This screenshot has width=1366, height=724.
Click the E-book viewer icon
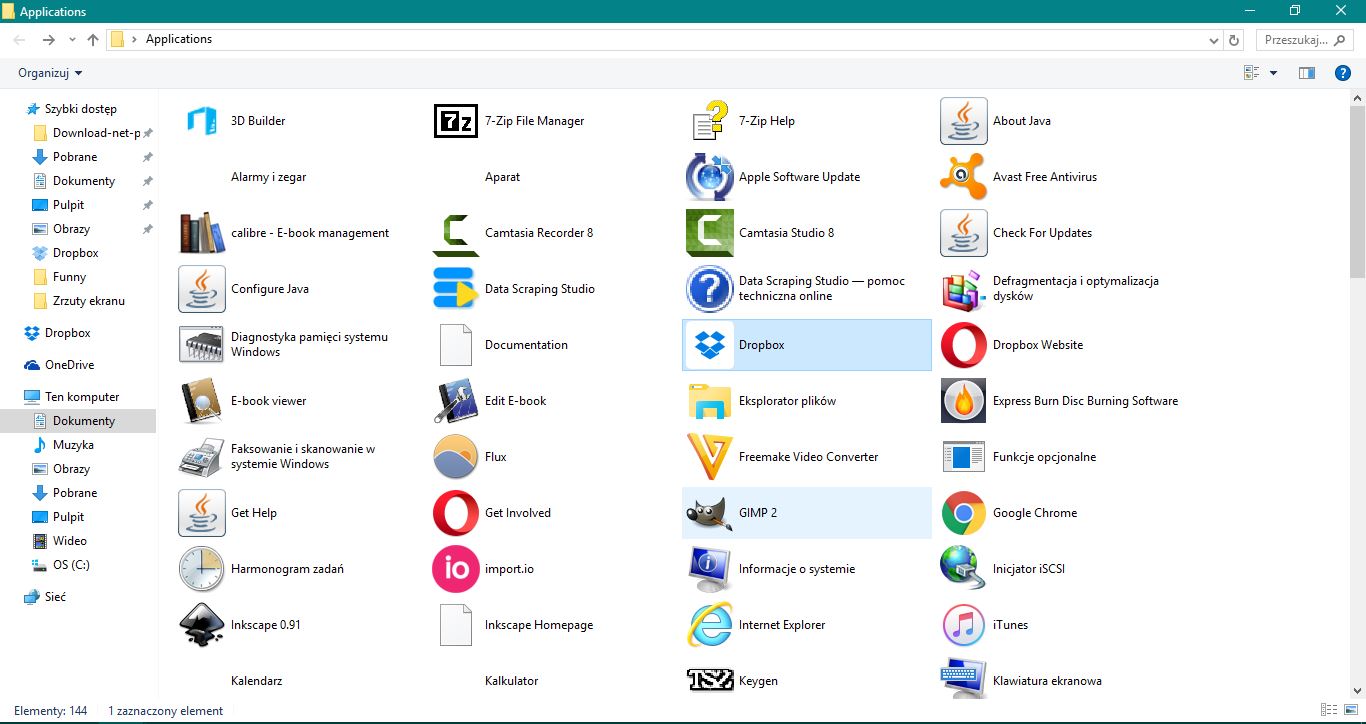pyautogui.click(x=202, y=401)
